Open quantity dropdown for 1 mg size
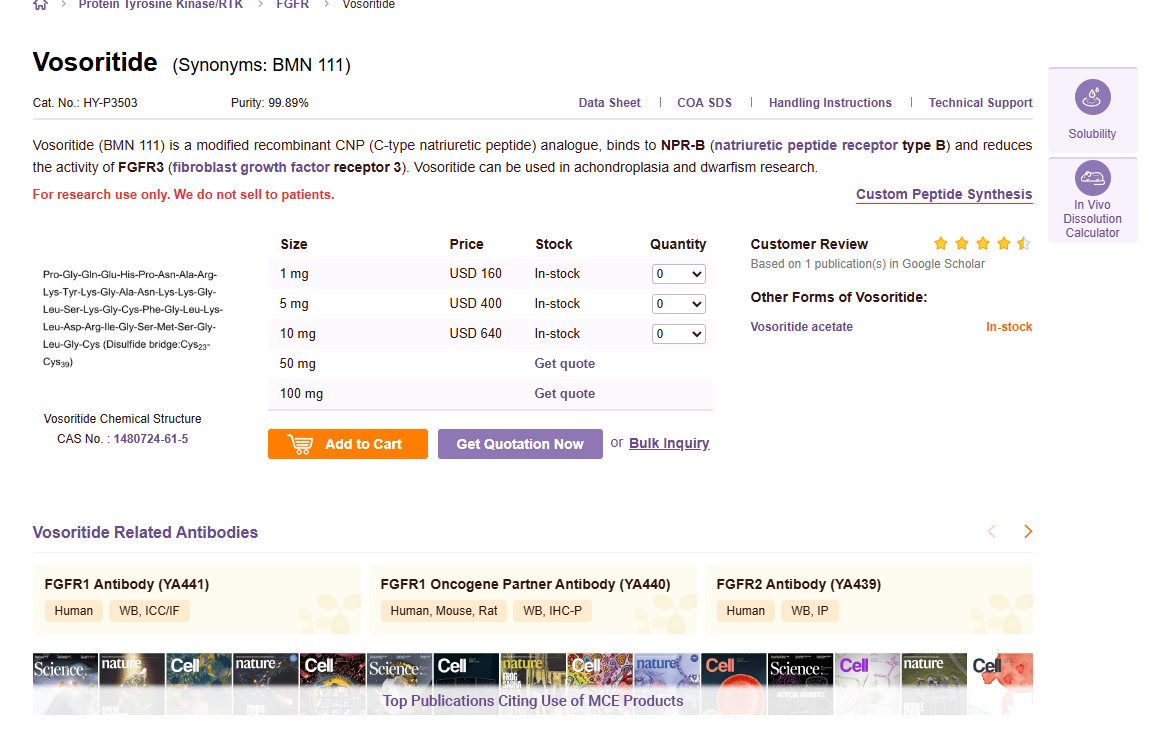The image size is (1168, 731). pyautogui.click(x=679, y=274)
